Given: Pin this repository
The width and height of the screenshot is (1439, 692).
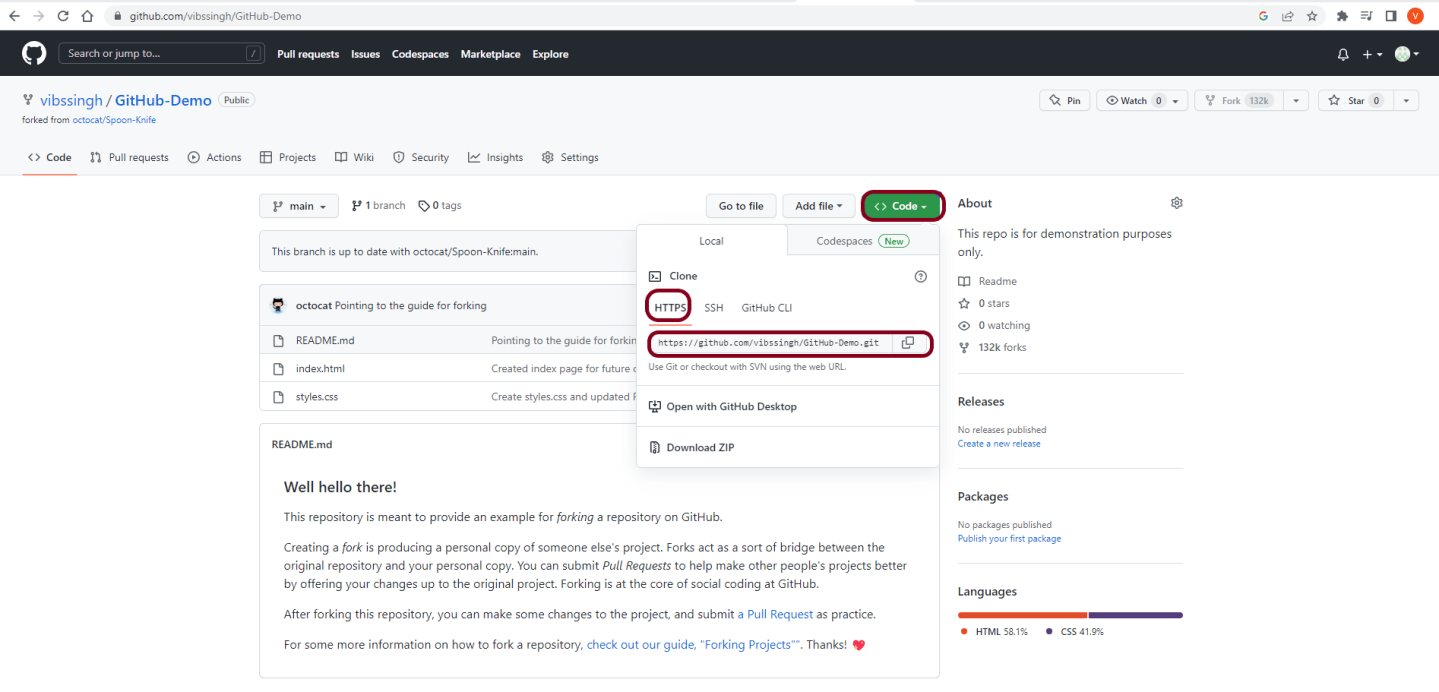Looking at the screenshot, I should (1065, 101).
